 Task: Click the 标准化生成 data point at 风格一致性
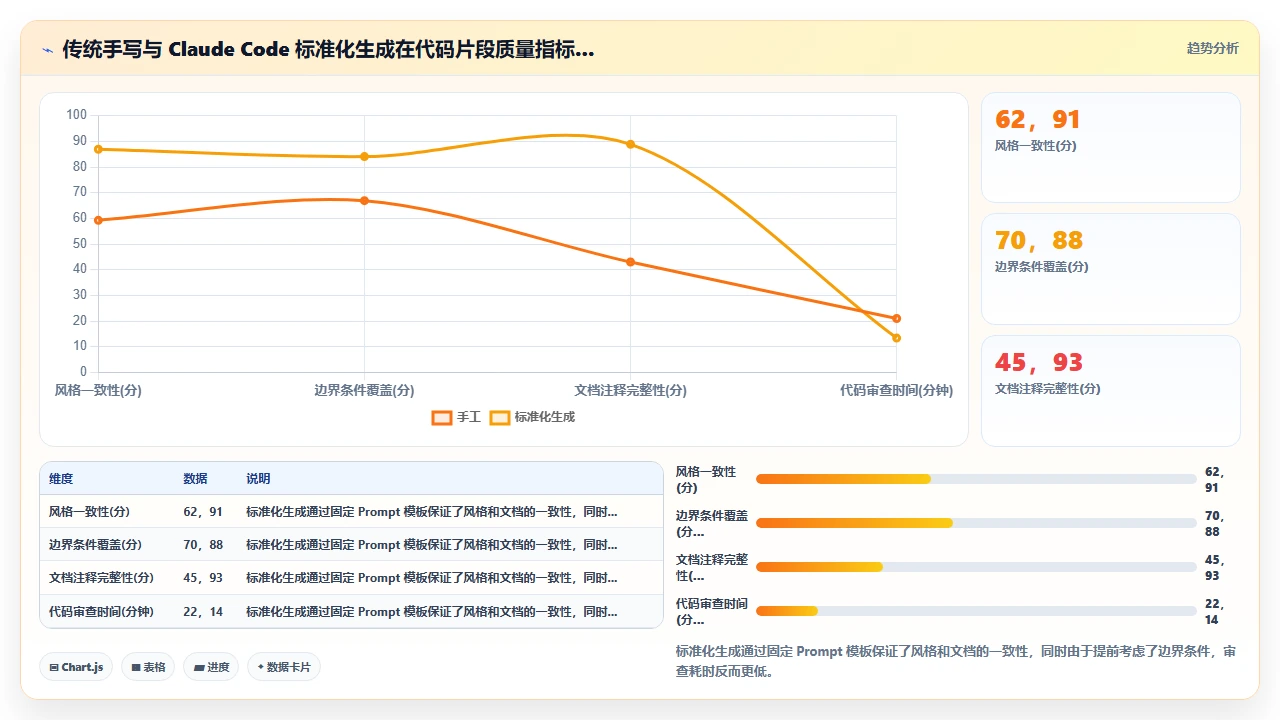(98, 149)
